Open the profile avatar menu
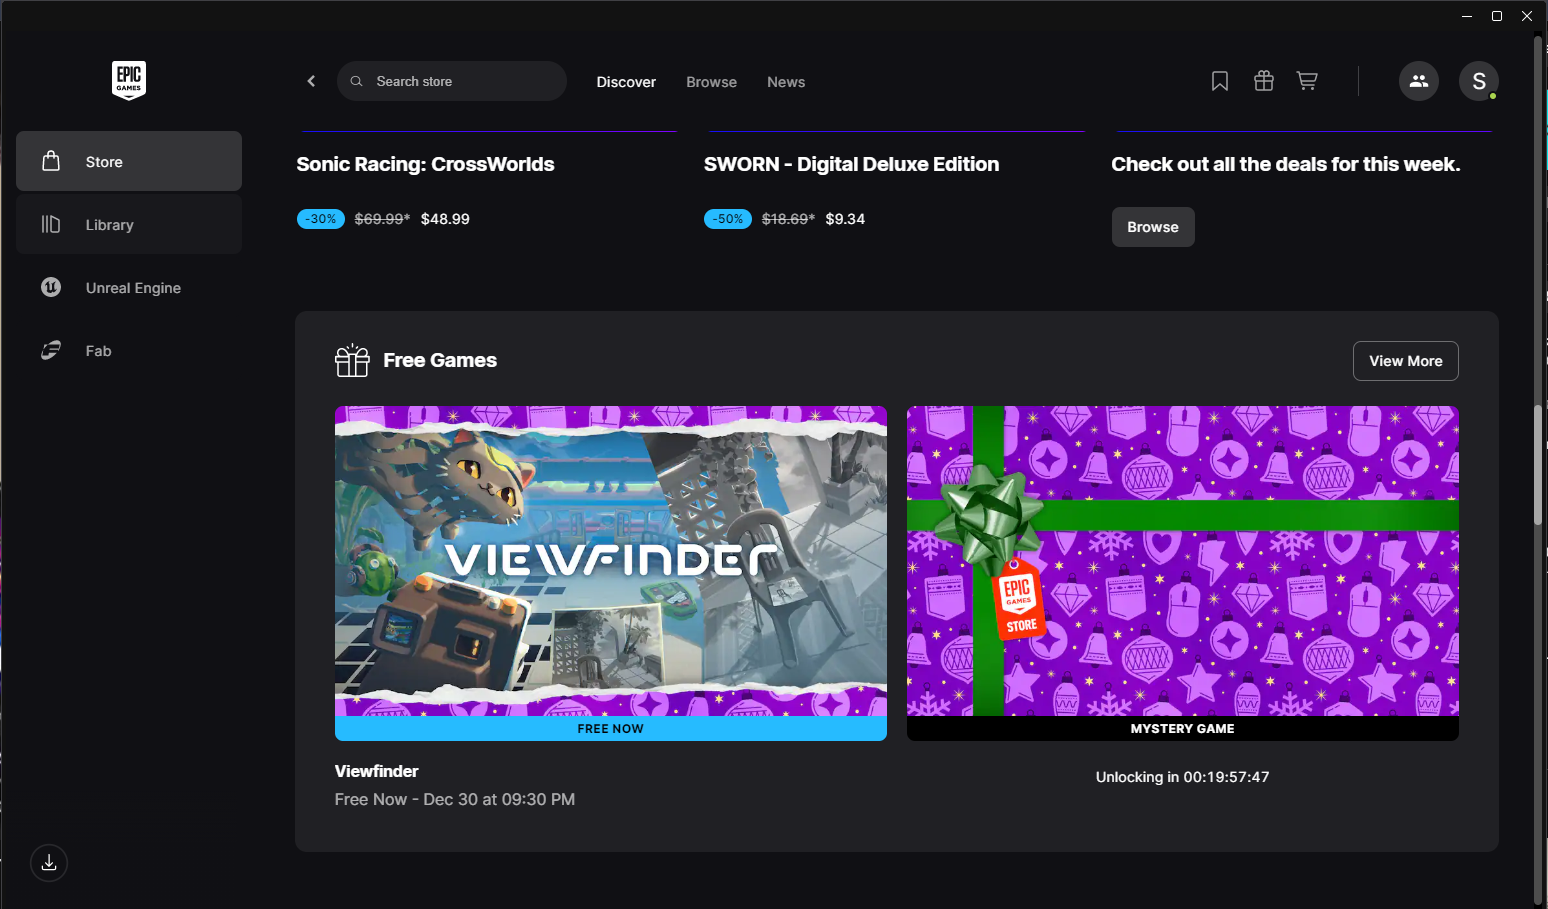The width and height of the screenshot is (1548, 909). pos(1479,81)
